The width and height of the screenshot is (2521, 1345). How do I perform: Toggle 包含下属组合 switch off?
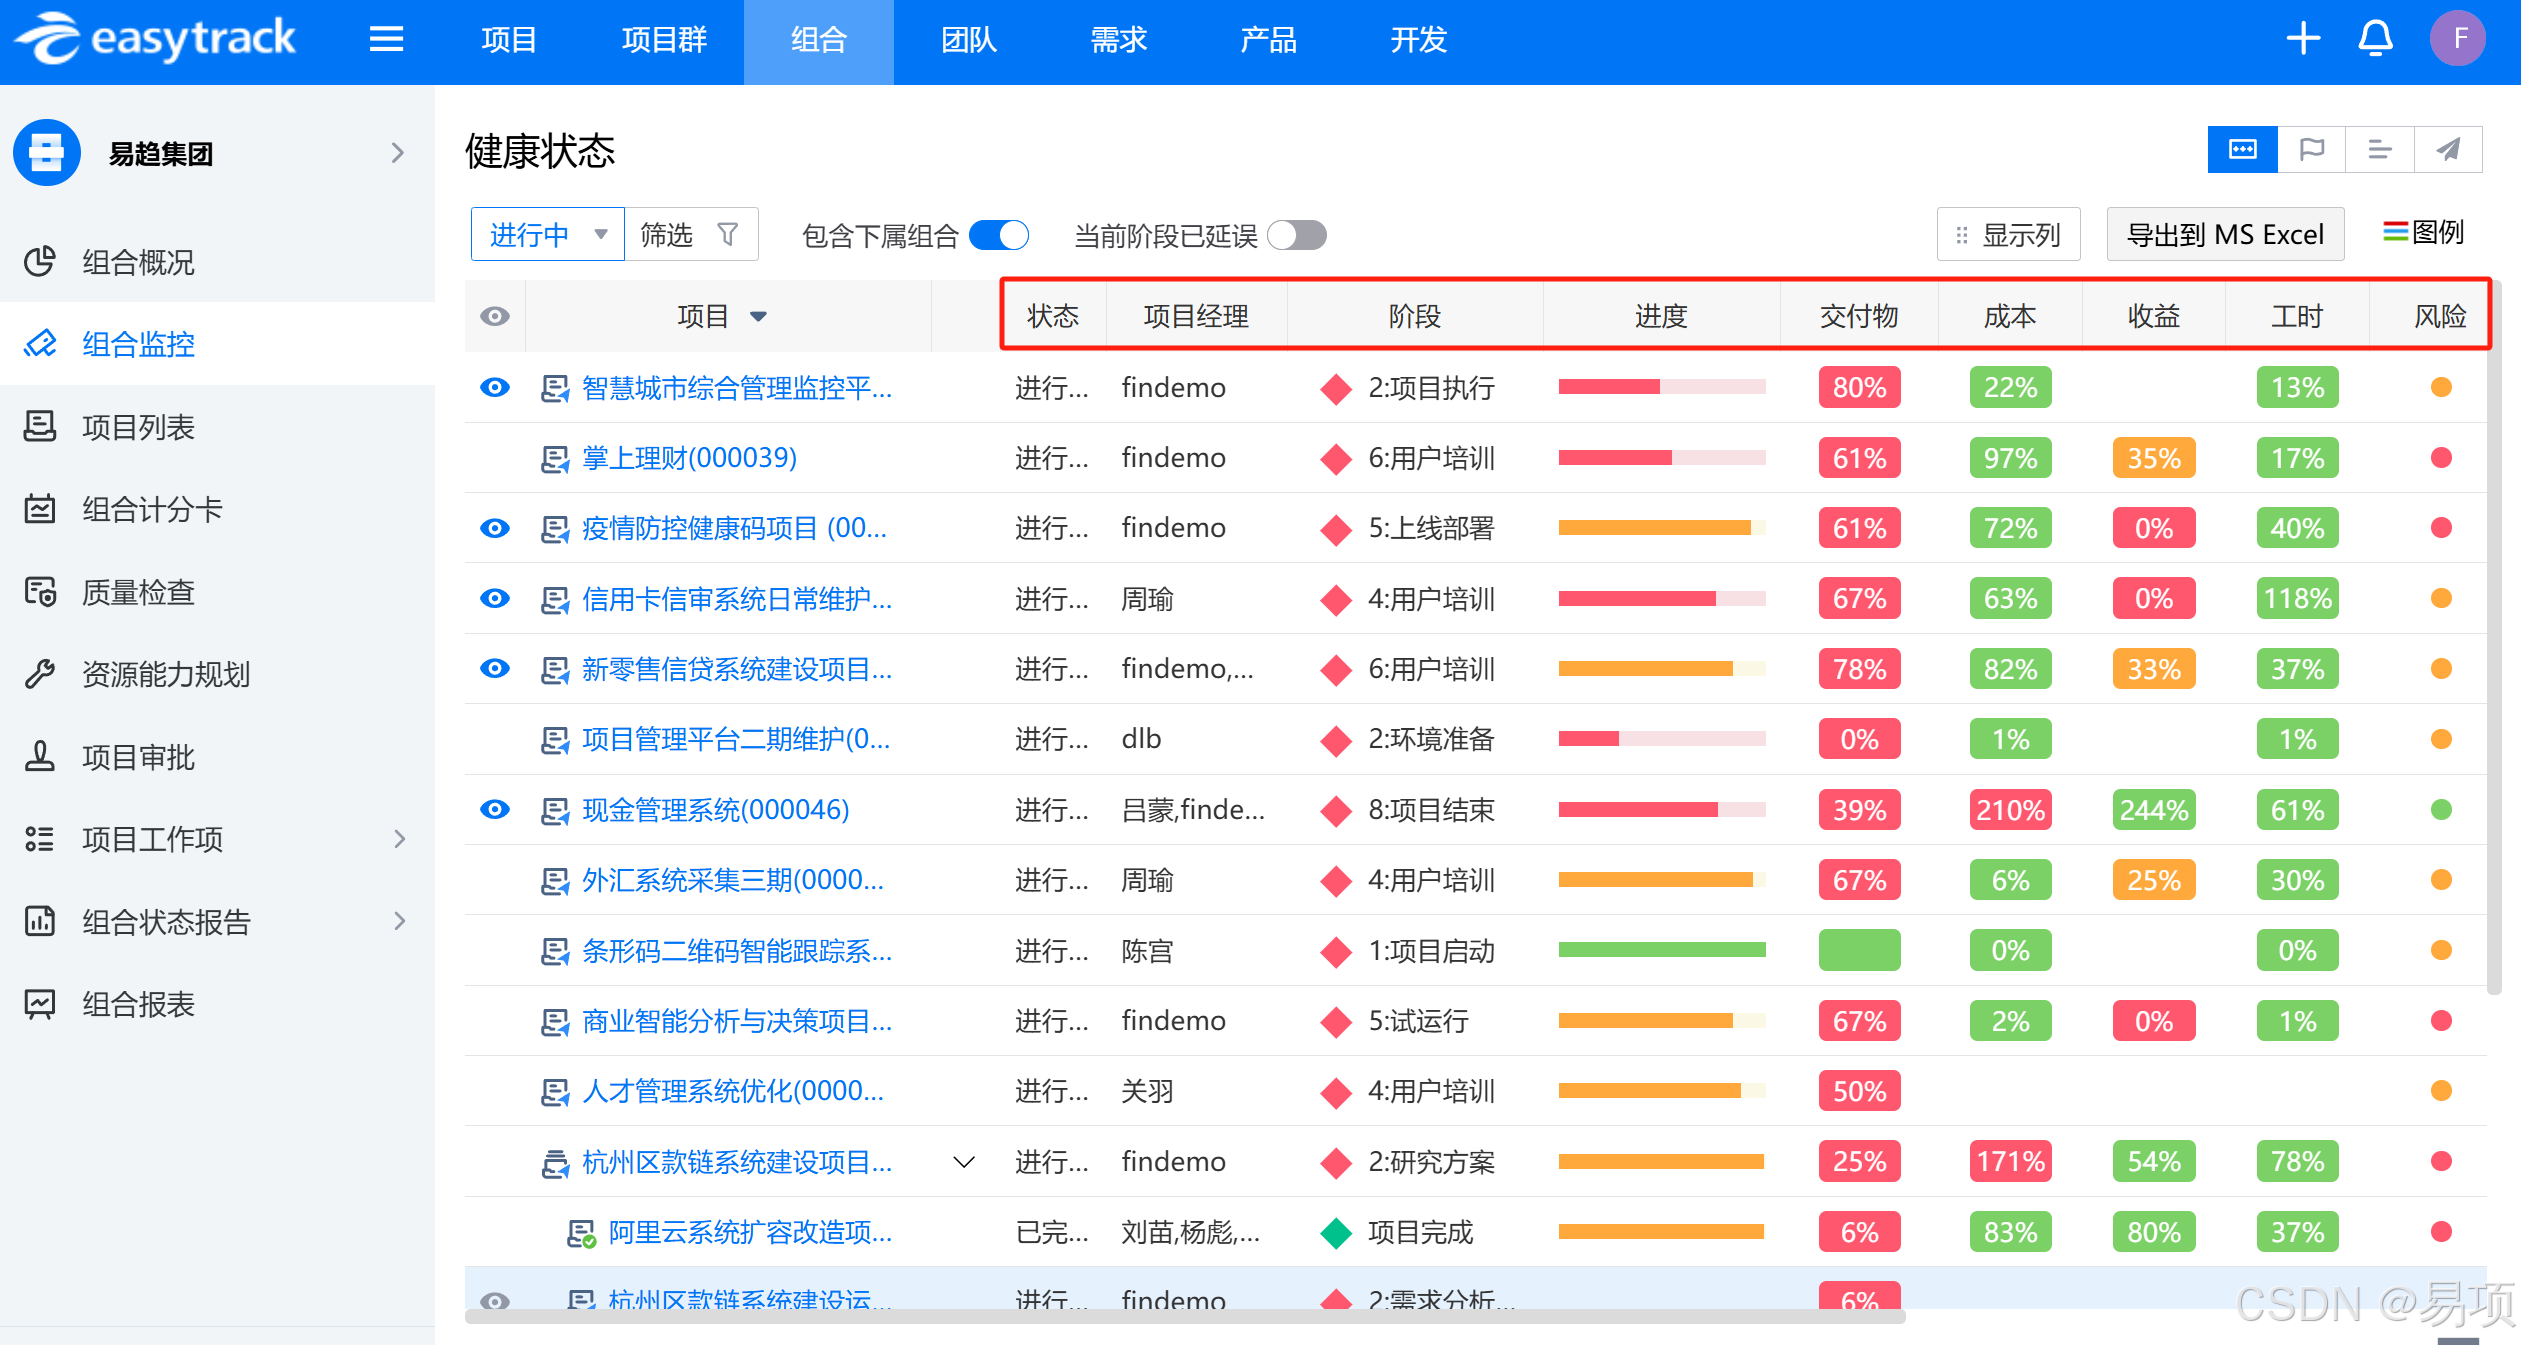click(999, 235)
